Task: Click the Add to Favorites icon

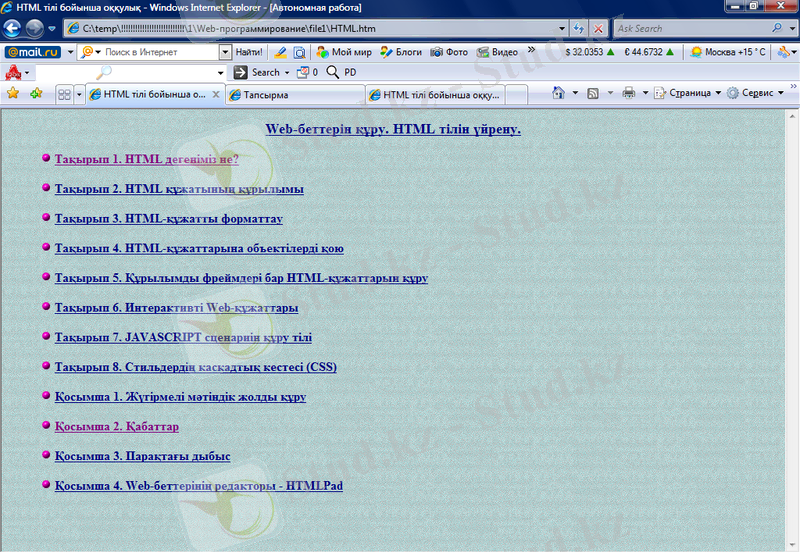Action: [36, 93]
